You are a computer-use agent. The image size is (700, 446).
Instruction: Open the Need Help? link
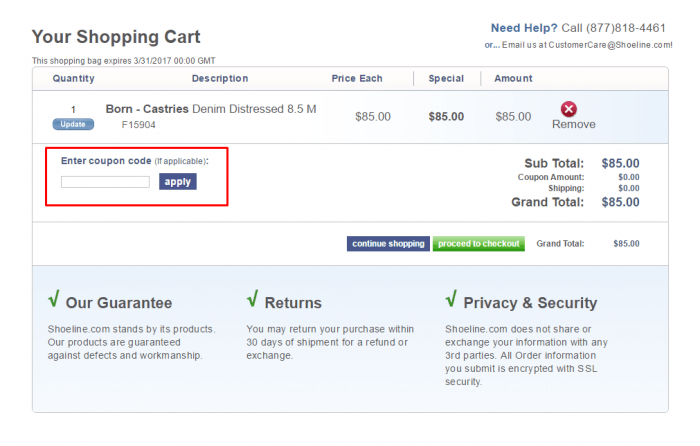point(524,28)
